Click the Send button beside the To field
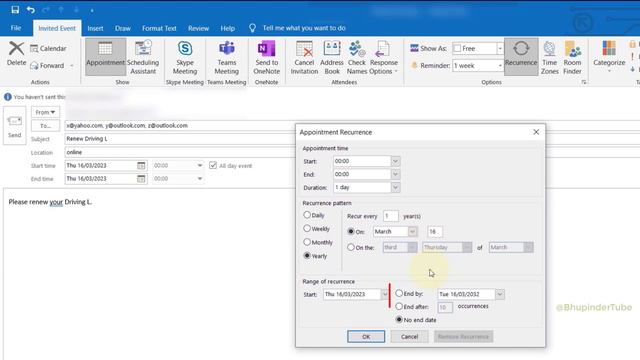The height and width of the screenshot is (360, 640). coord(15,126)
